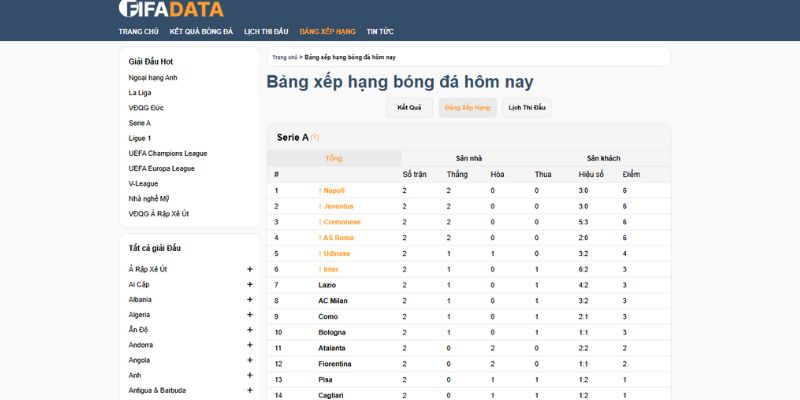Click Trang chủ breadcrumb link
Screen dimensions: 800x400
click(285, 57)
